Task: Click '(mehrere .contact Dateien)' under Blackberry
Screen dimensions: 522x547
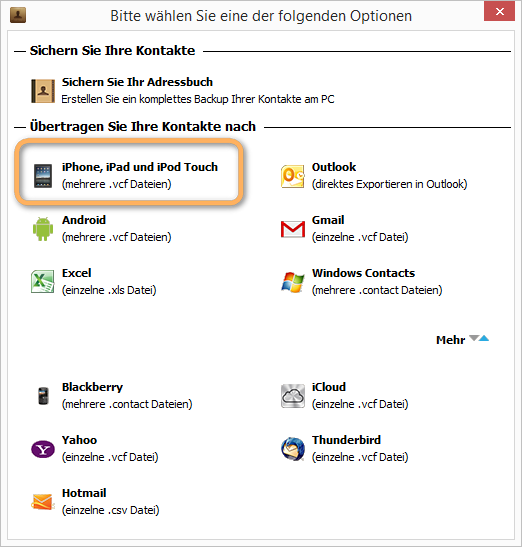Action: tap(127, 404)
